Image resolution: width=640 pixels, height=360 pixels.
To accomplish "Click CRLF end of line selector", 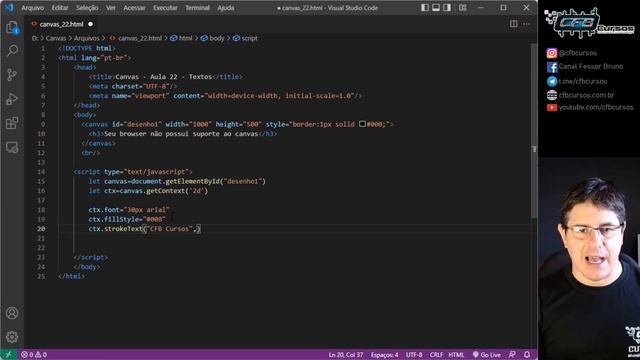I will 436,355.
